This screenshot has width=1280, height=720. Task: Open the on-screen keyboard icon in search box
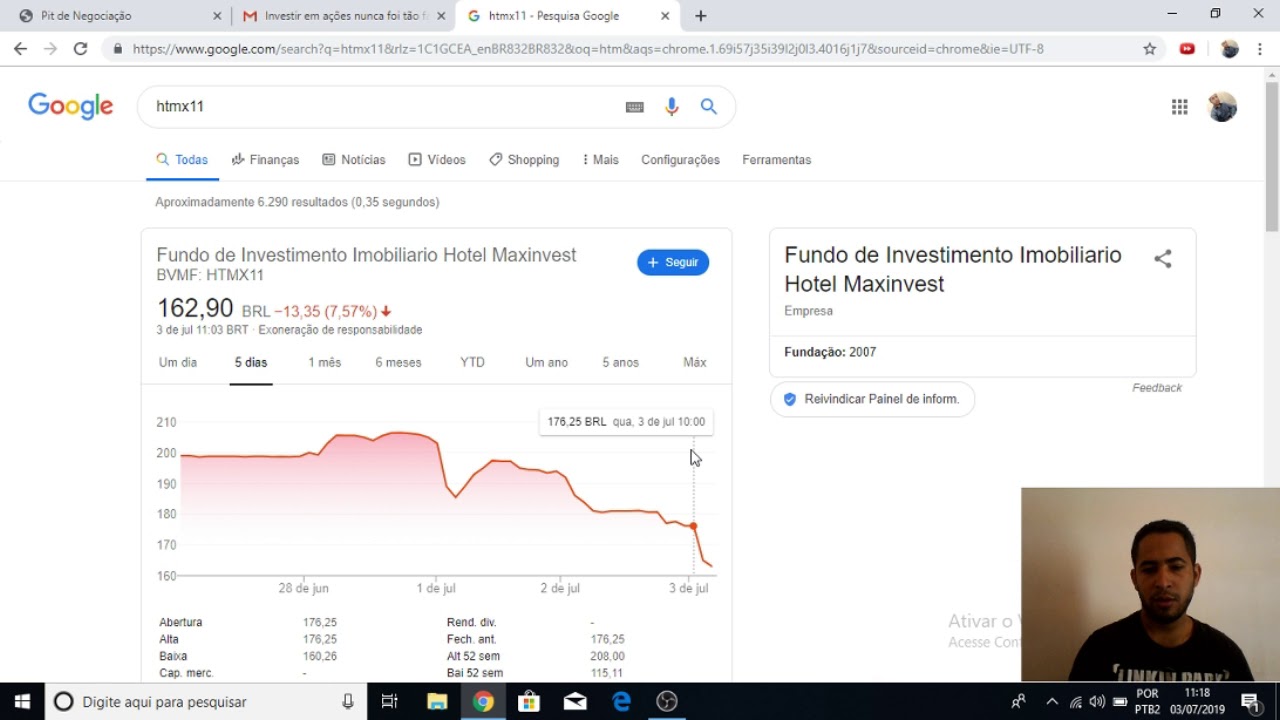coord(635,107)
